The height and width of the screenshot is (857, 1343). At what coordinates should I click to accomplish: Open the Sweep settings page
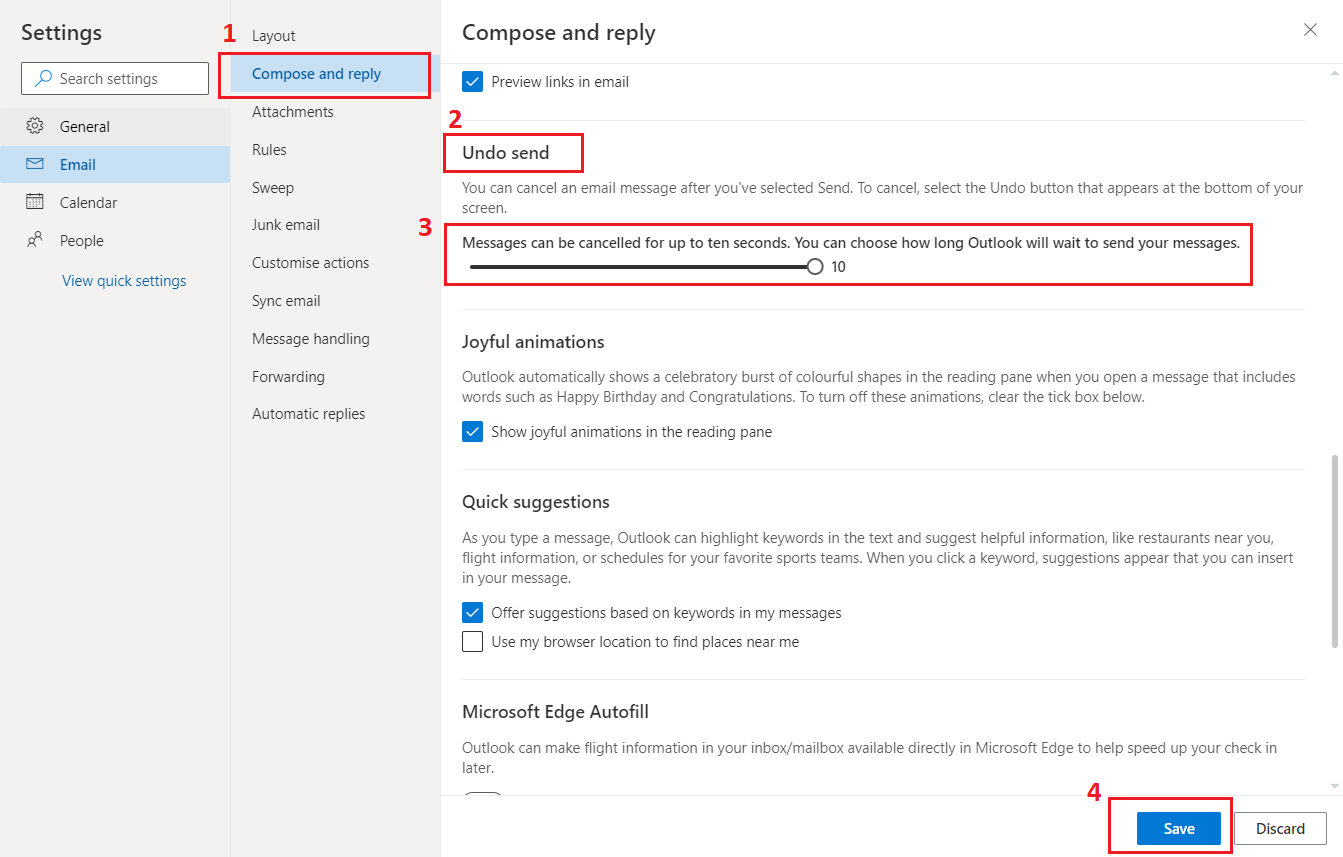pyautogui.click(x=271, y=187)
